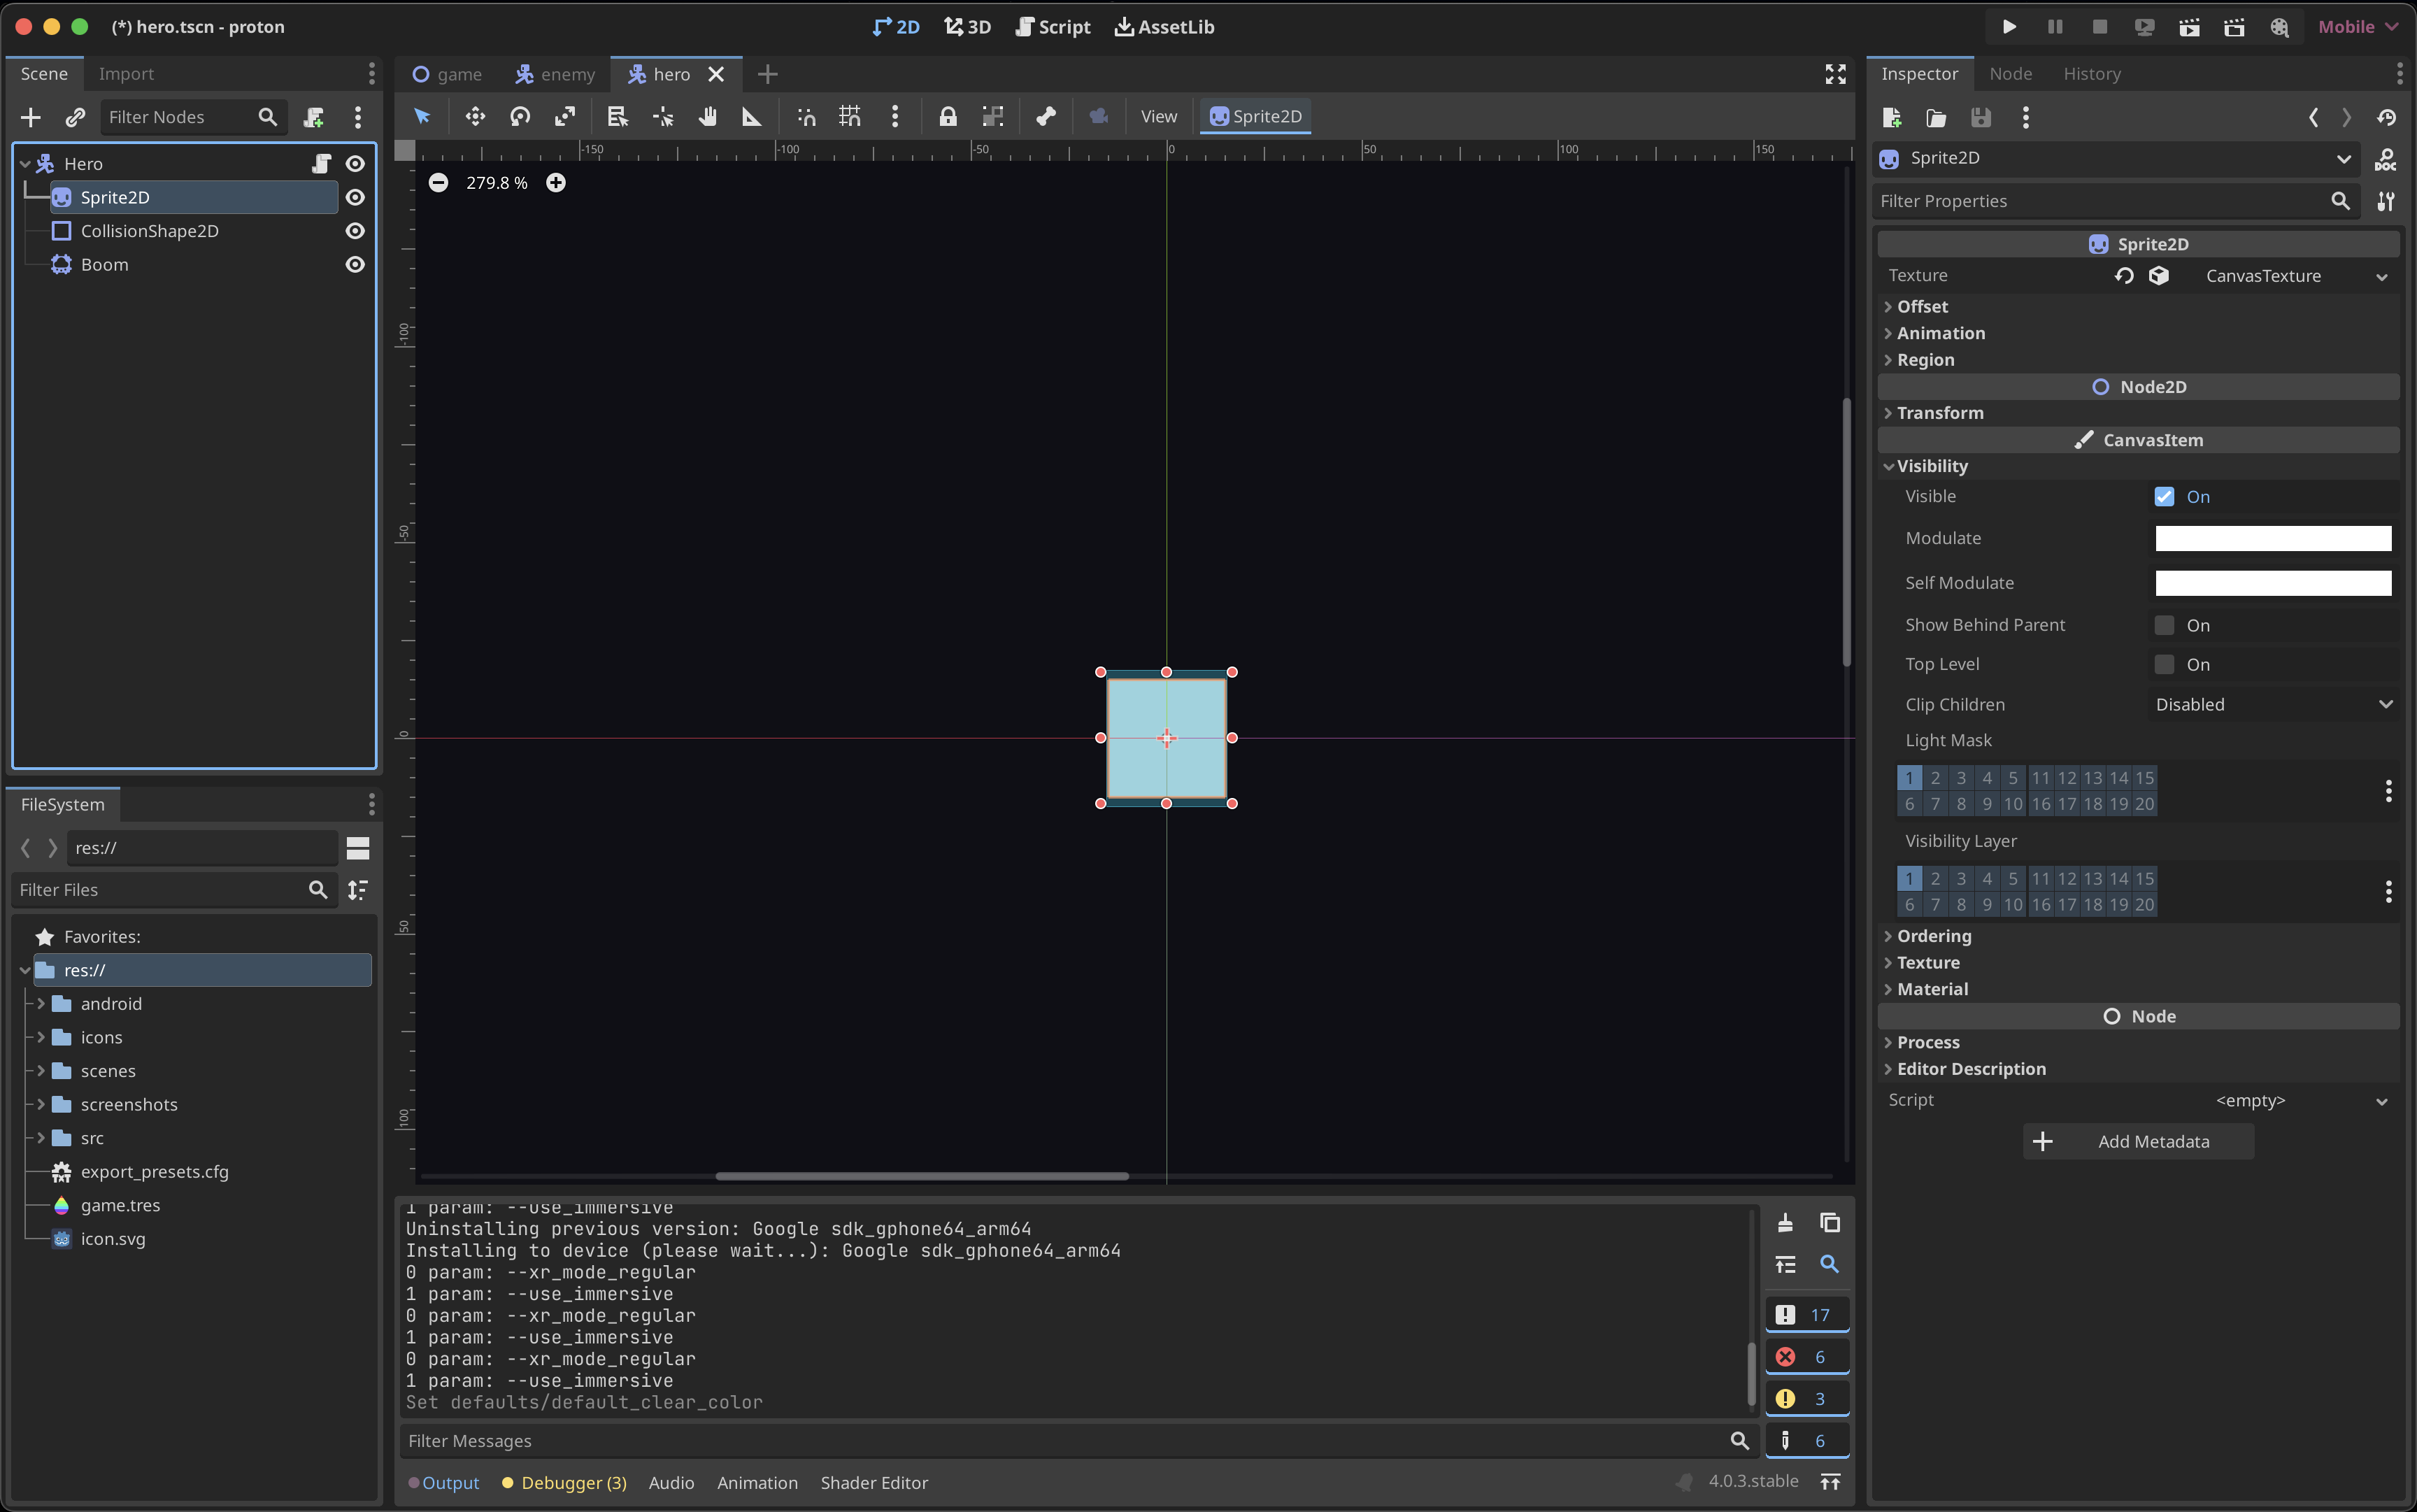Viewport: 2417px width, 1512px height.
Task: Open inspector object history clock icon
Action: pyautogui.click(x=2386, y=118)
